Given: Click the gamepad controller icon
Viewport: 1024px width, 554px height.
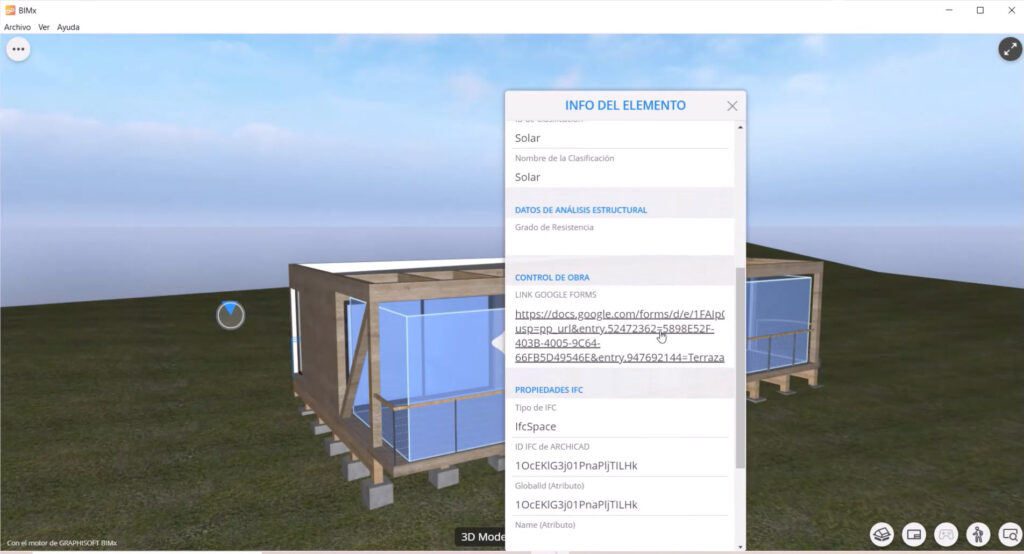Looking at the screenshot, I should tap(946, 534).
